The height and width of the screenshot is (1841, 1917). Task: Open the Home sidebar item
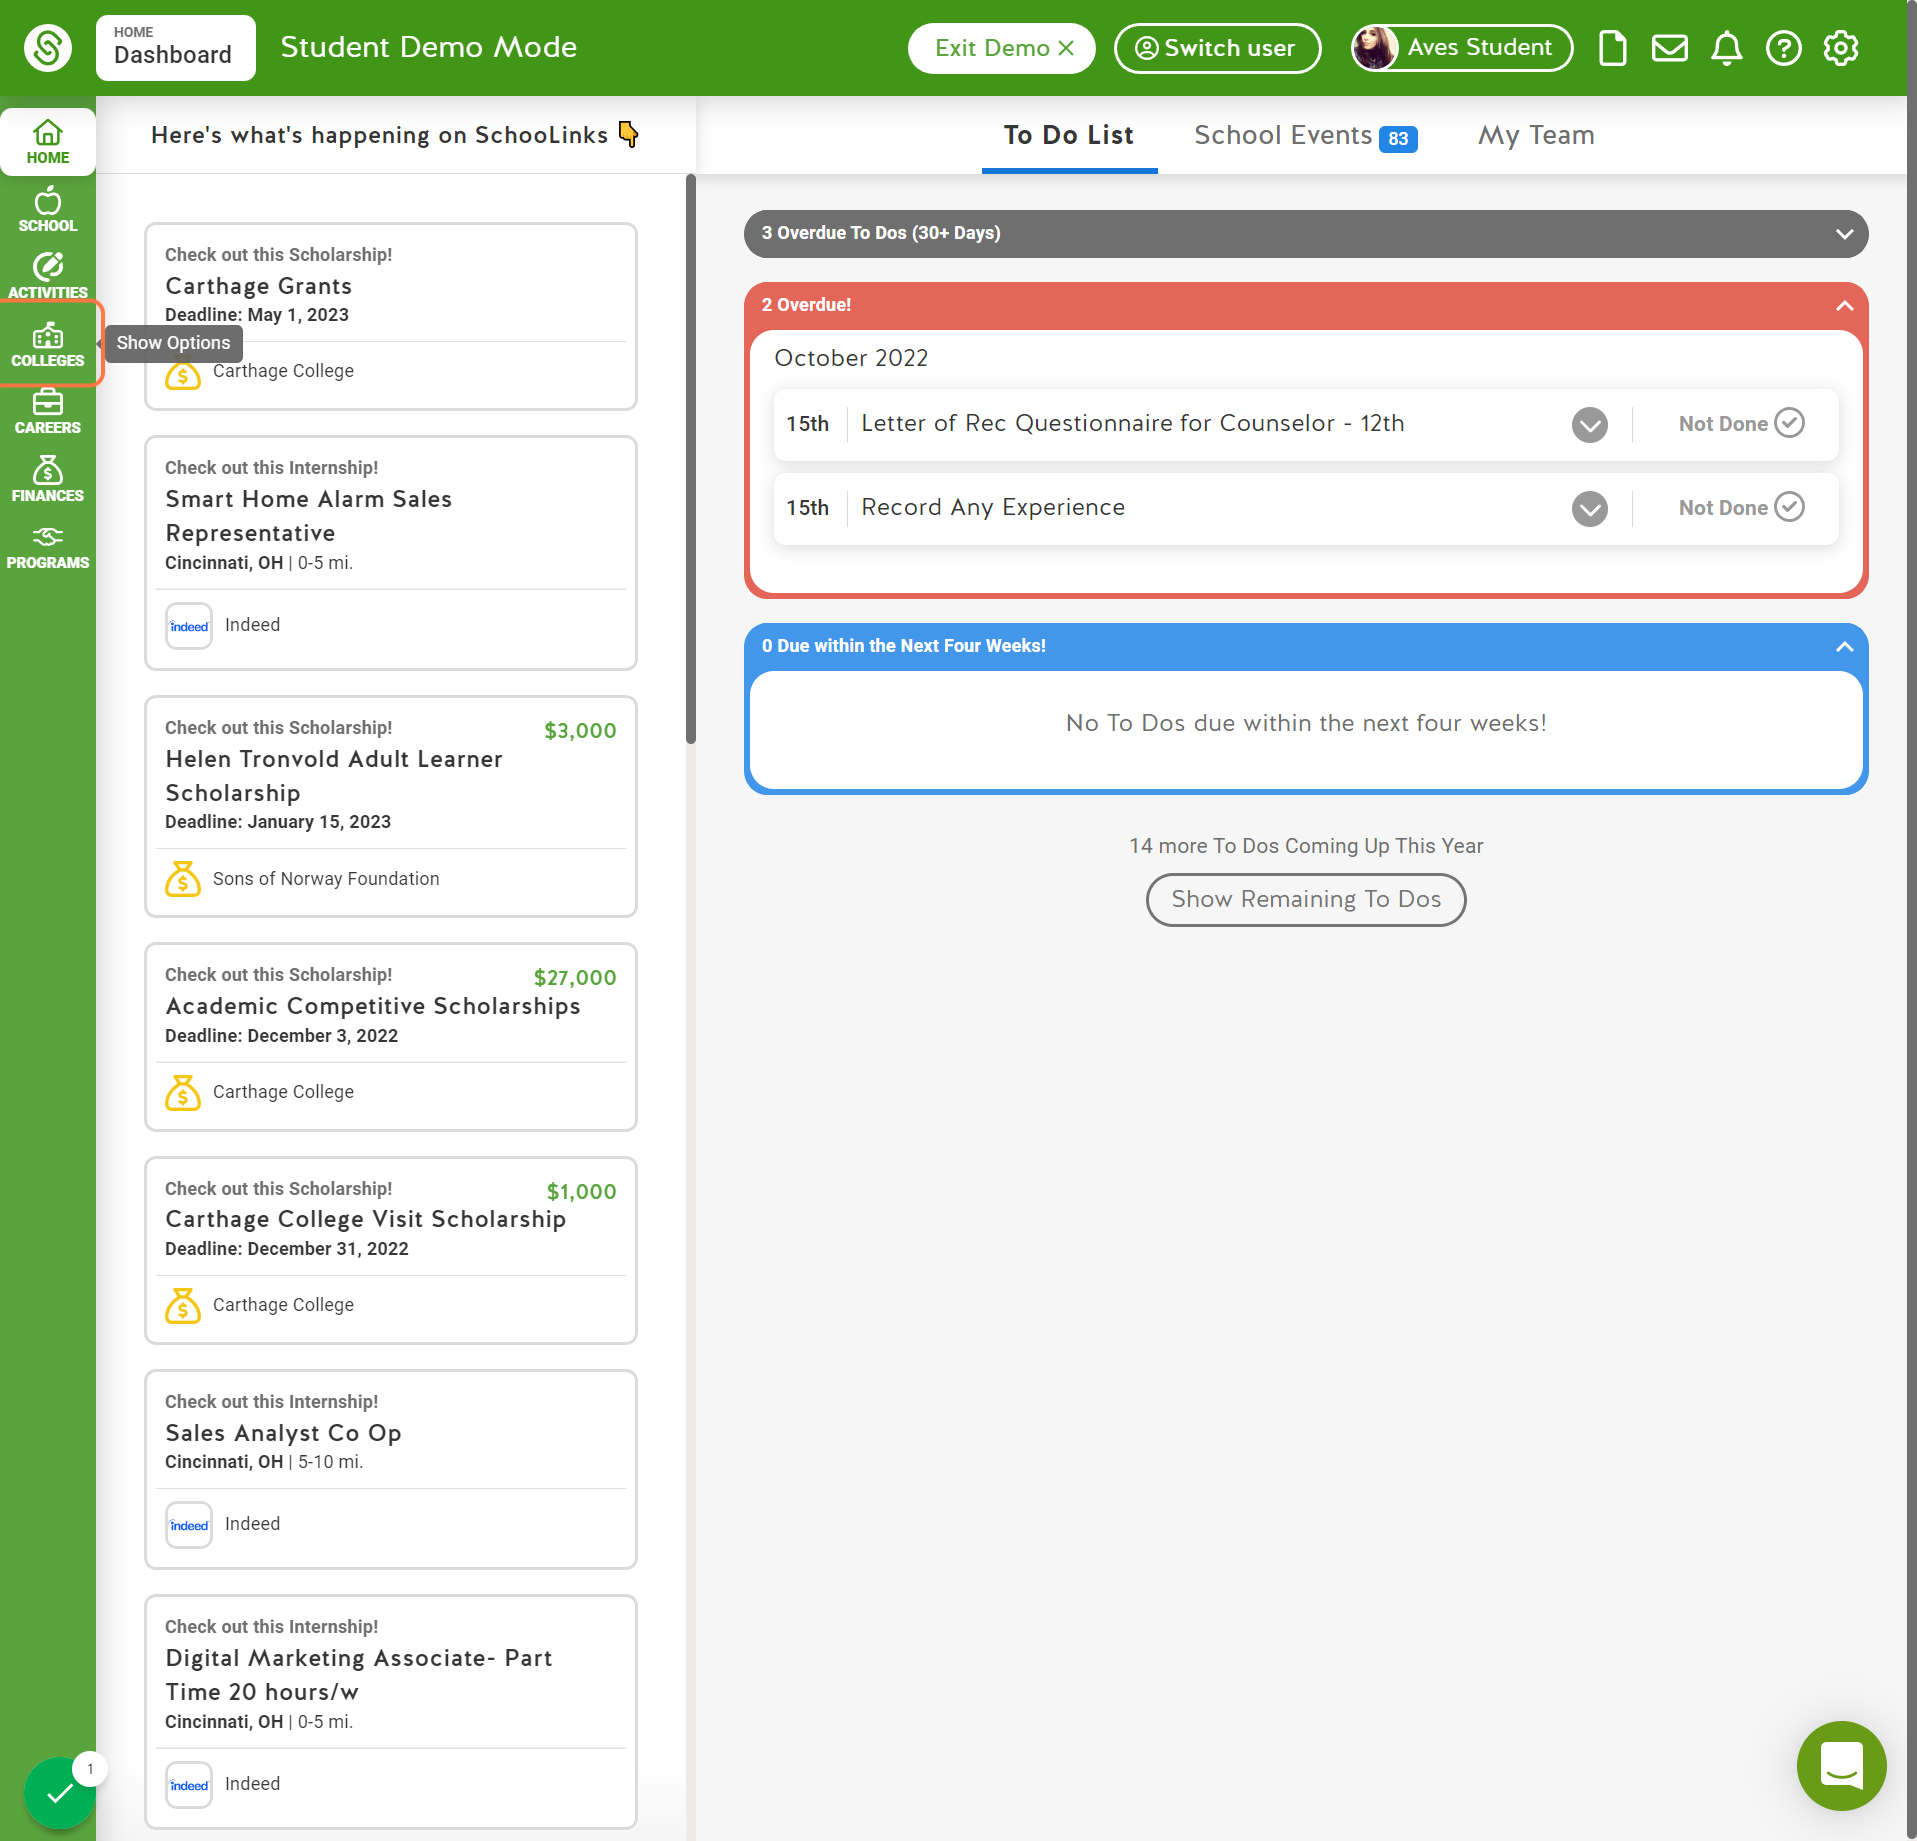pyautogui.click(x=48, y=142)
